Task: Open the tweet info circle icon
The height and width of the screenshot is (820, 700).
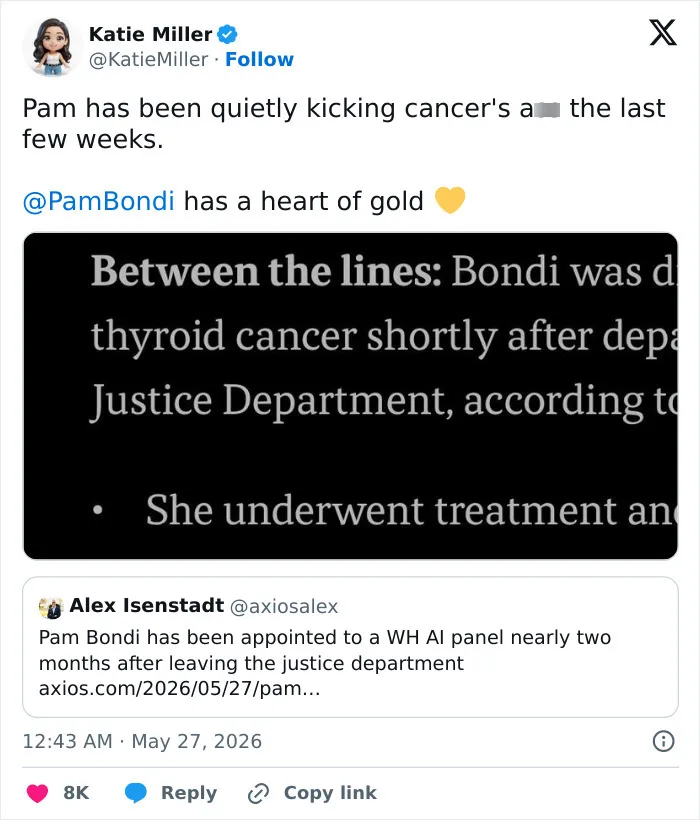Action: click(663, 741)
